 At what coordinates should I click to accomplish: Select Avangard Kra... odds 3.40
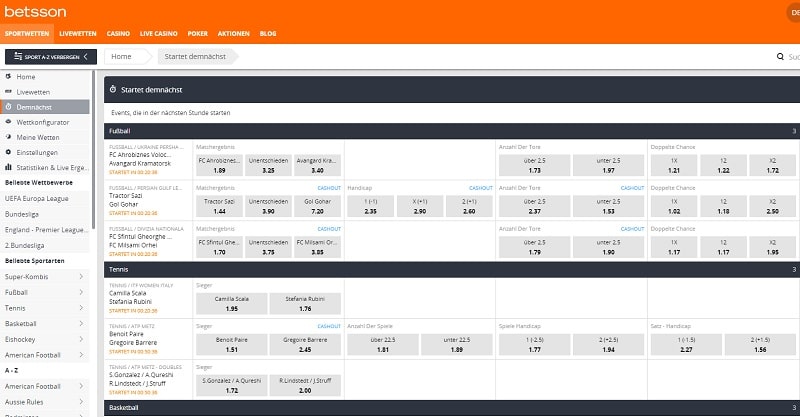[317, 165]
